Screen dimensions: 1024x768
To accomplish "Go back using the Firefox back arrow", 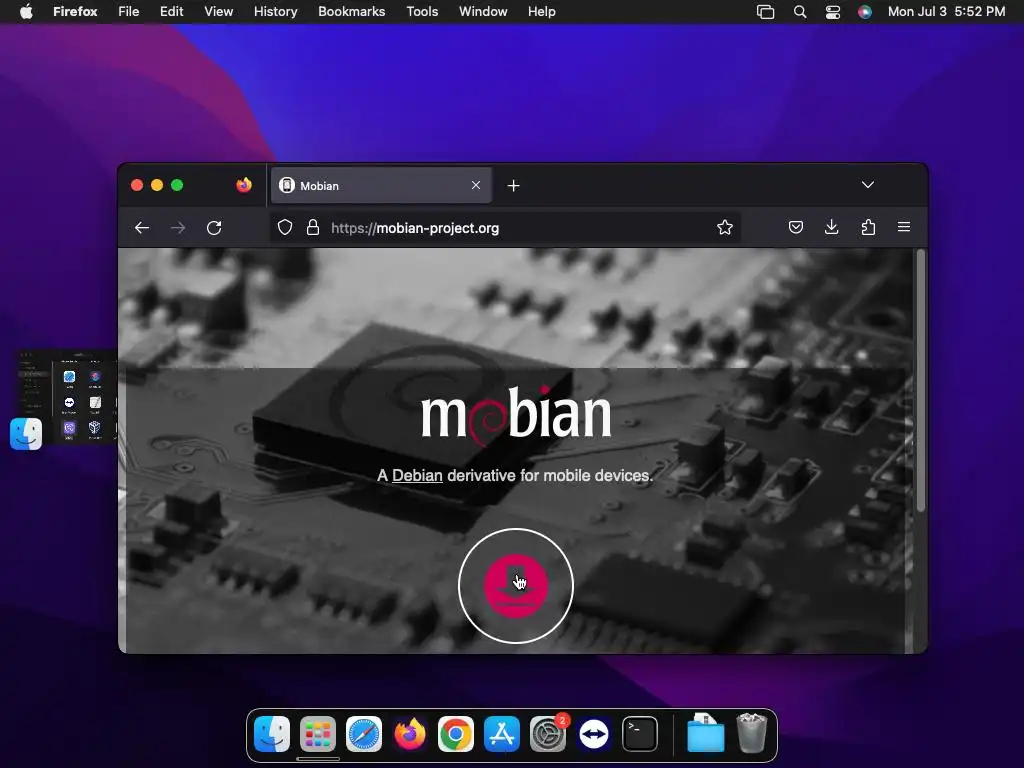I will coord(142,228).
